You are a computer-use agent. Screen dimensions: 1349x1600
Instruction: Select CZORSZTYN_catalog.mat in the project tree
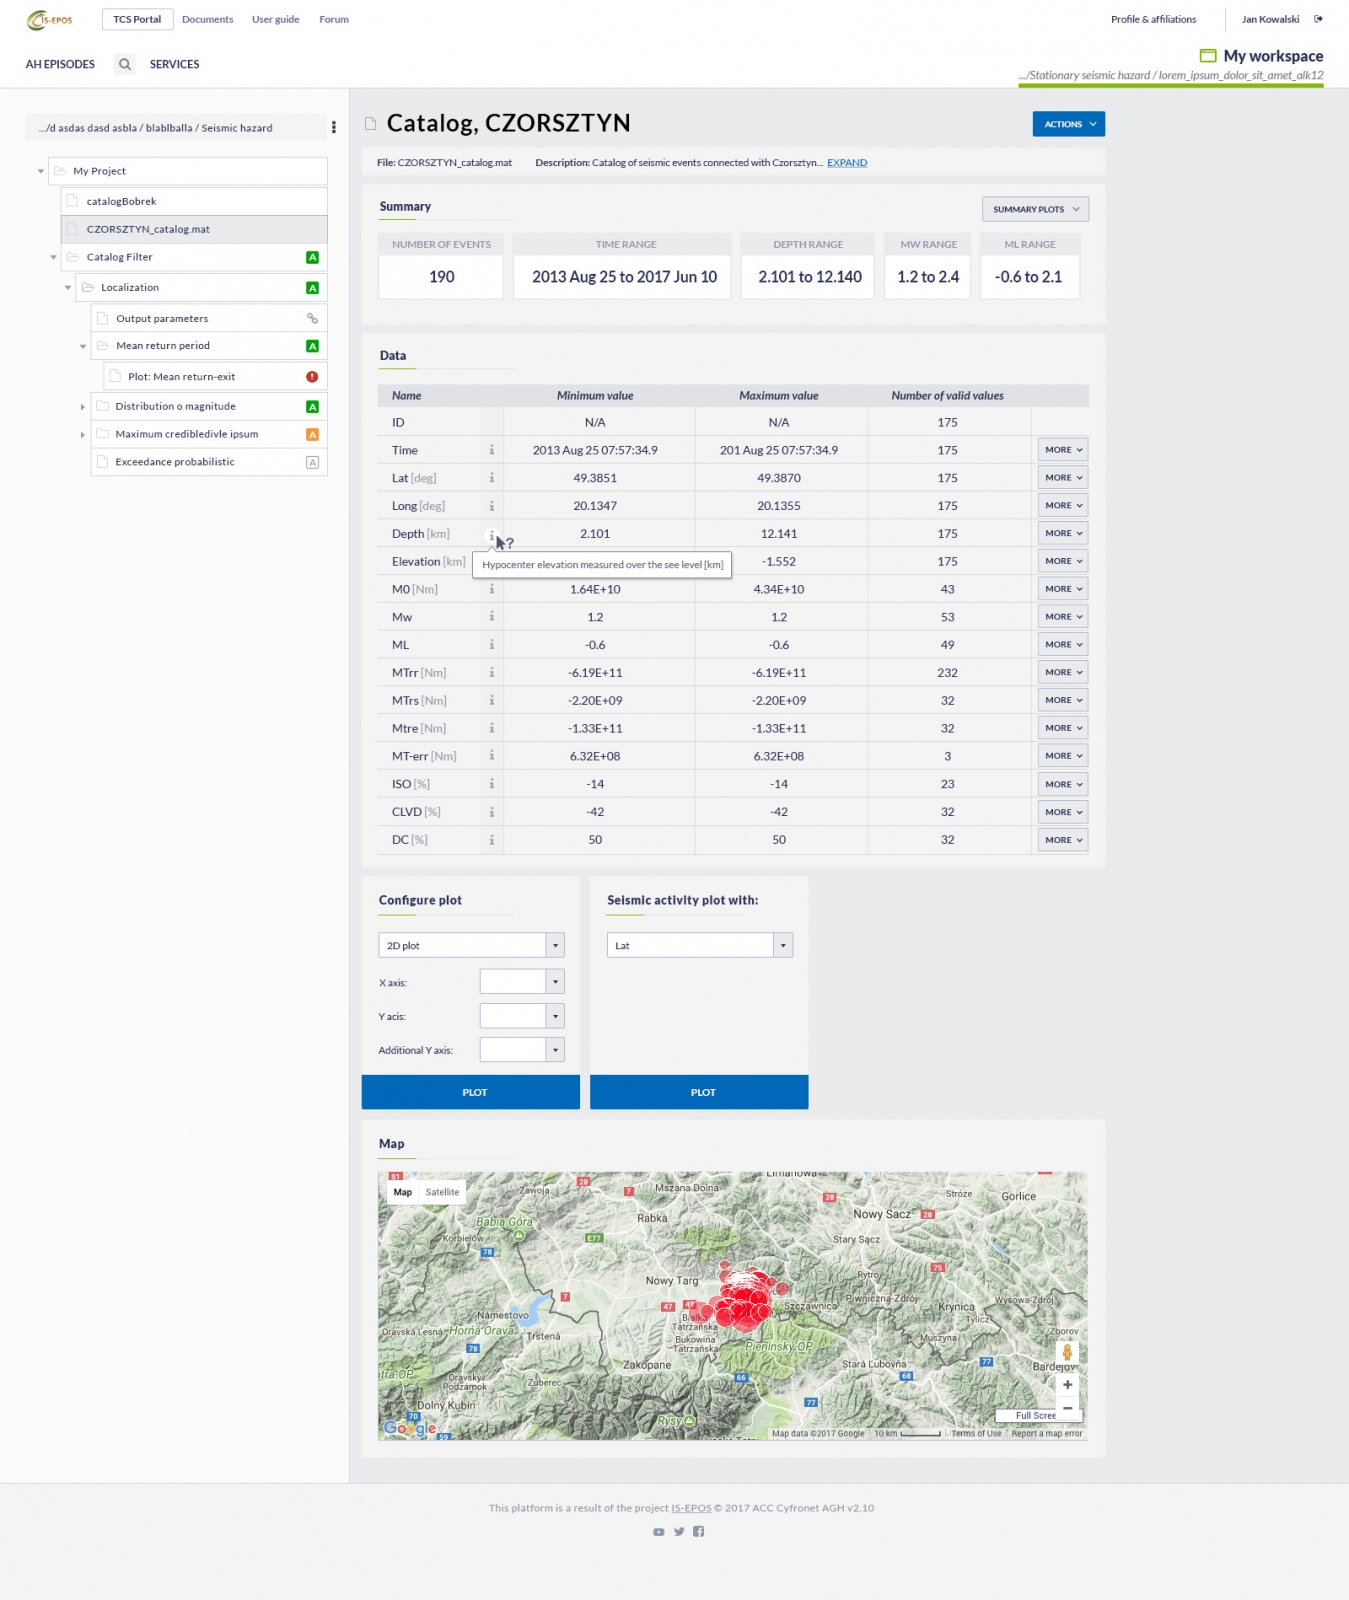[x=148, y=229]
